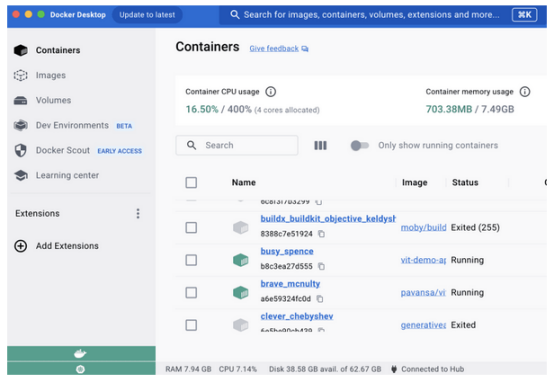
Task: Open the Extensions three-dot menu
Action: (138, 213)
